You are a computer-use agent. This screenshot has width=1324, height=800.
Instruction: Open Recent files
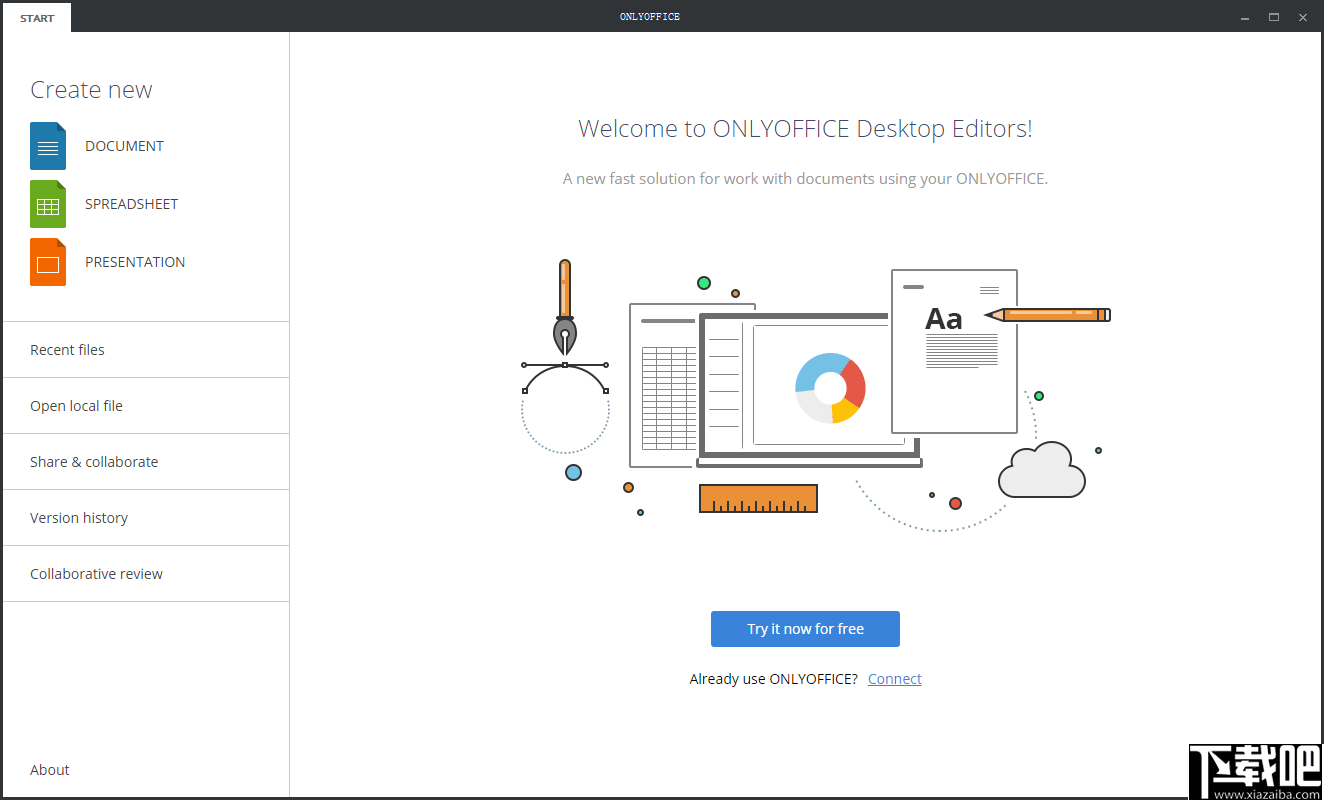(x=67, y=349)
